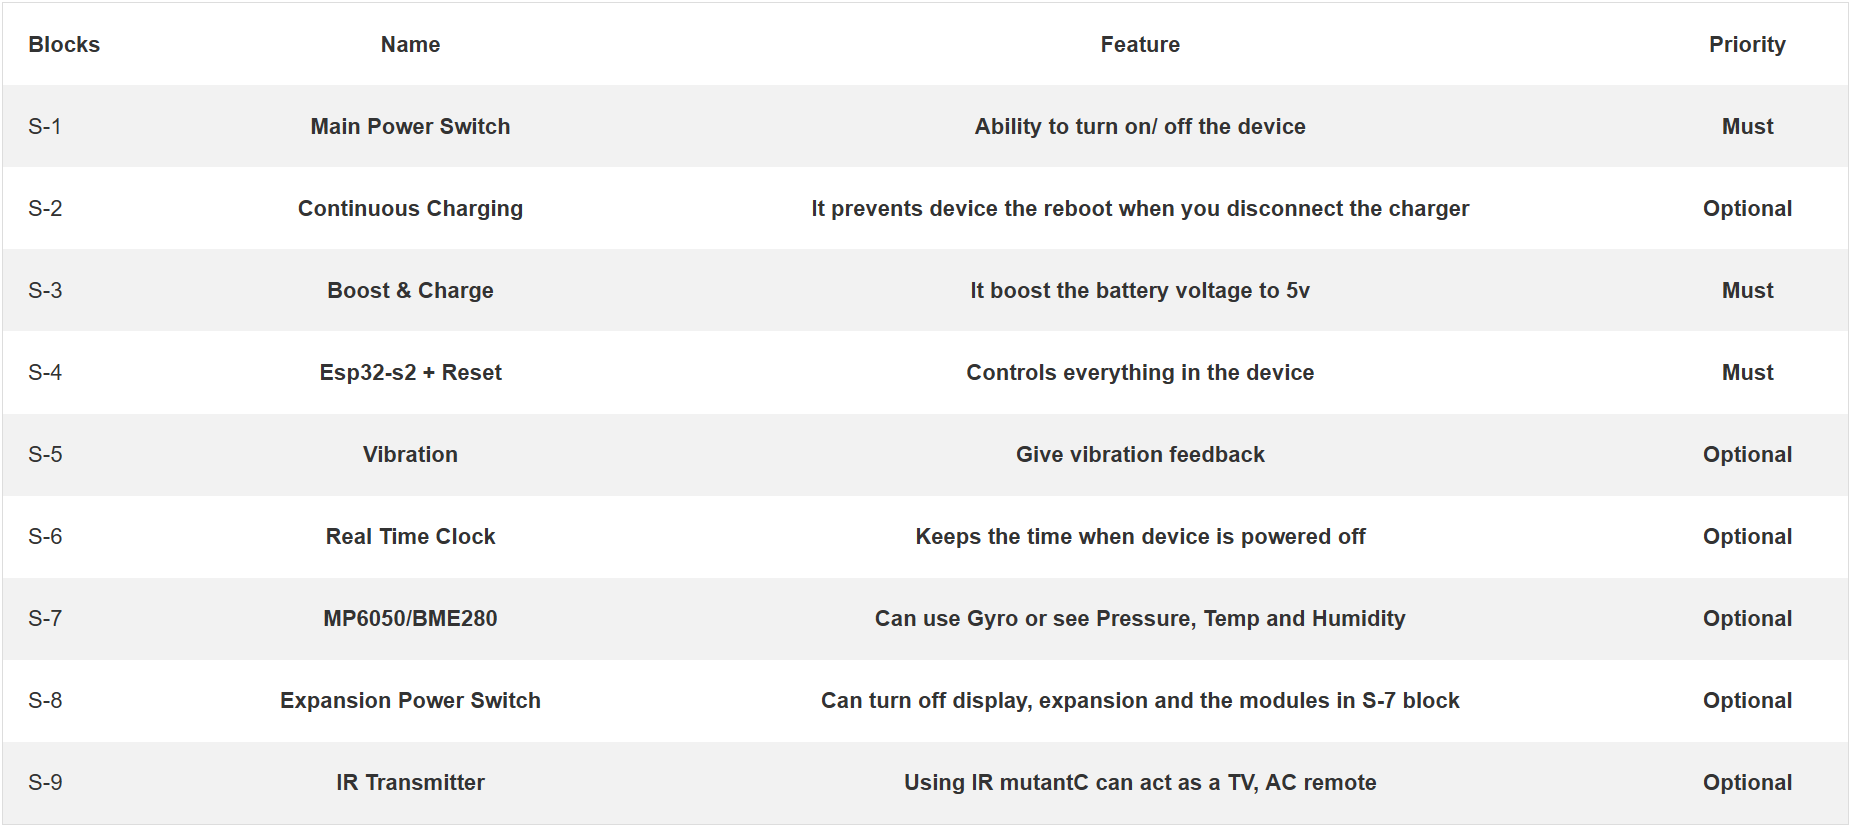Click the Name column header
This screenshot has height=827, width=1852.
tap(410, 45)
